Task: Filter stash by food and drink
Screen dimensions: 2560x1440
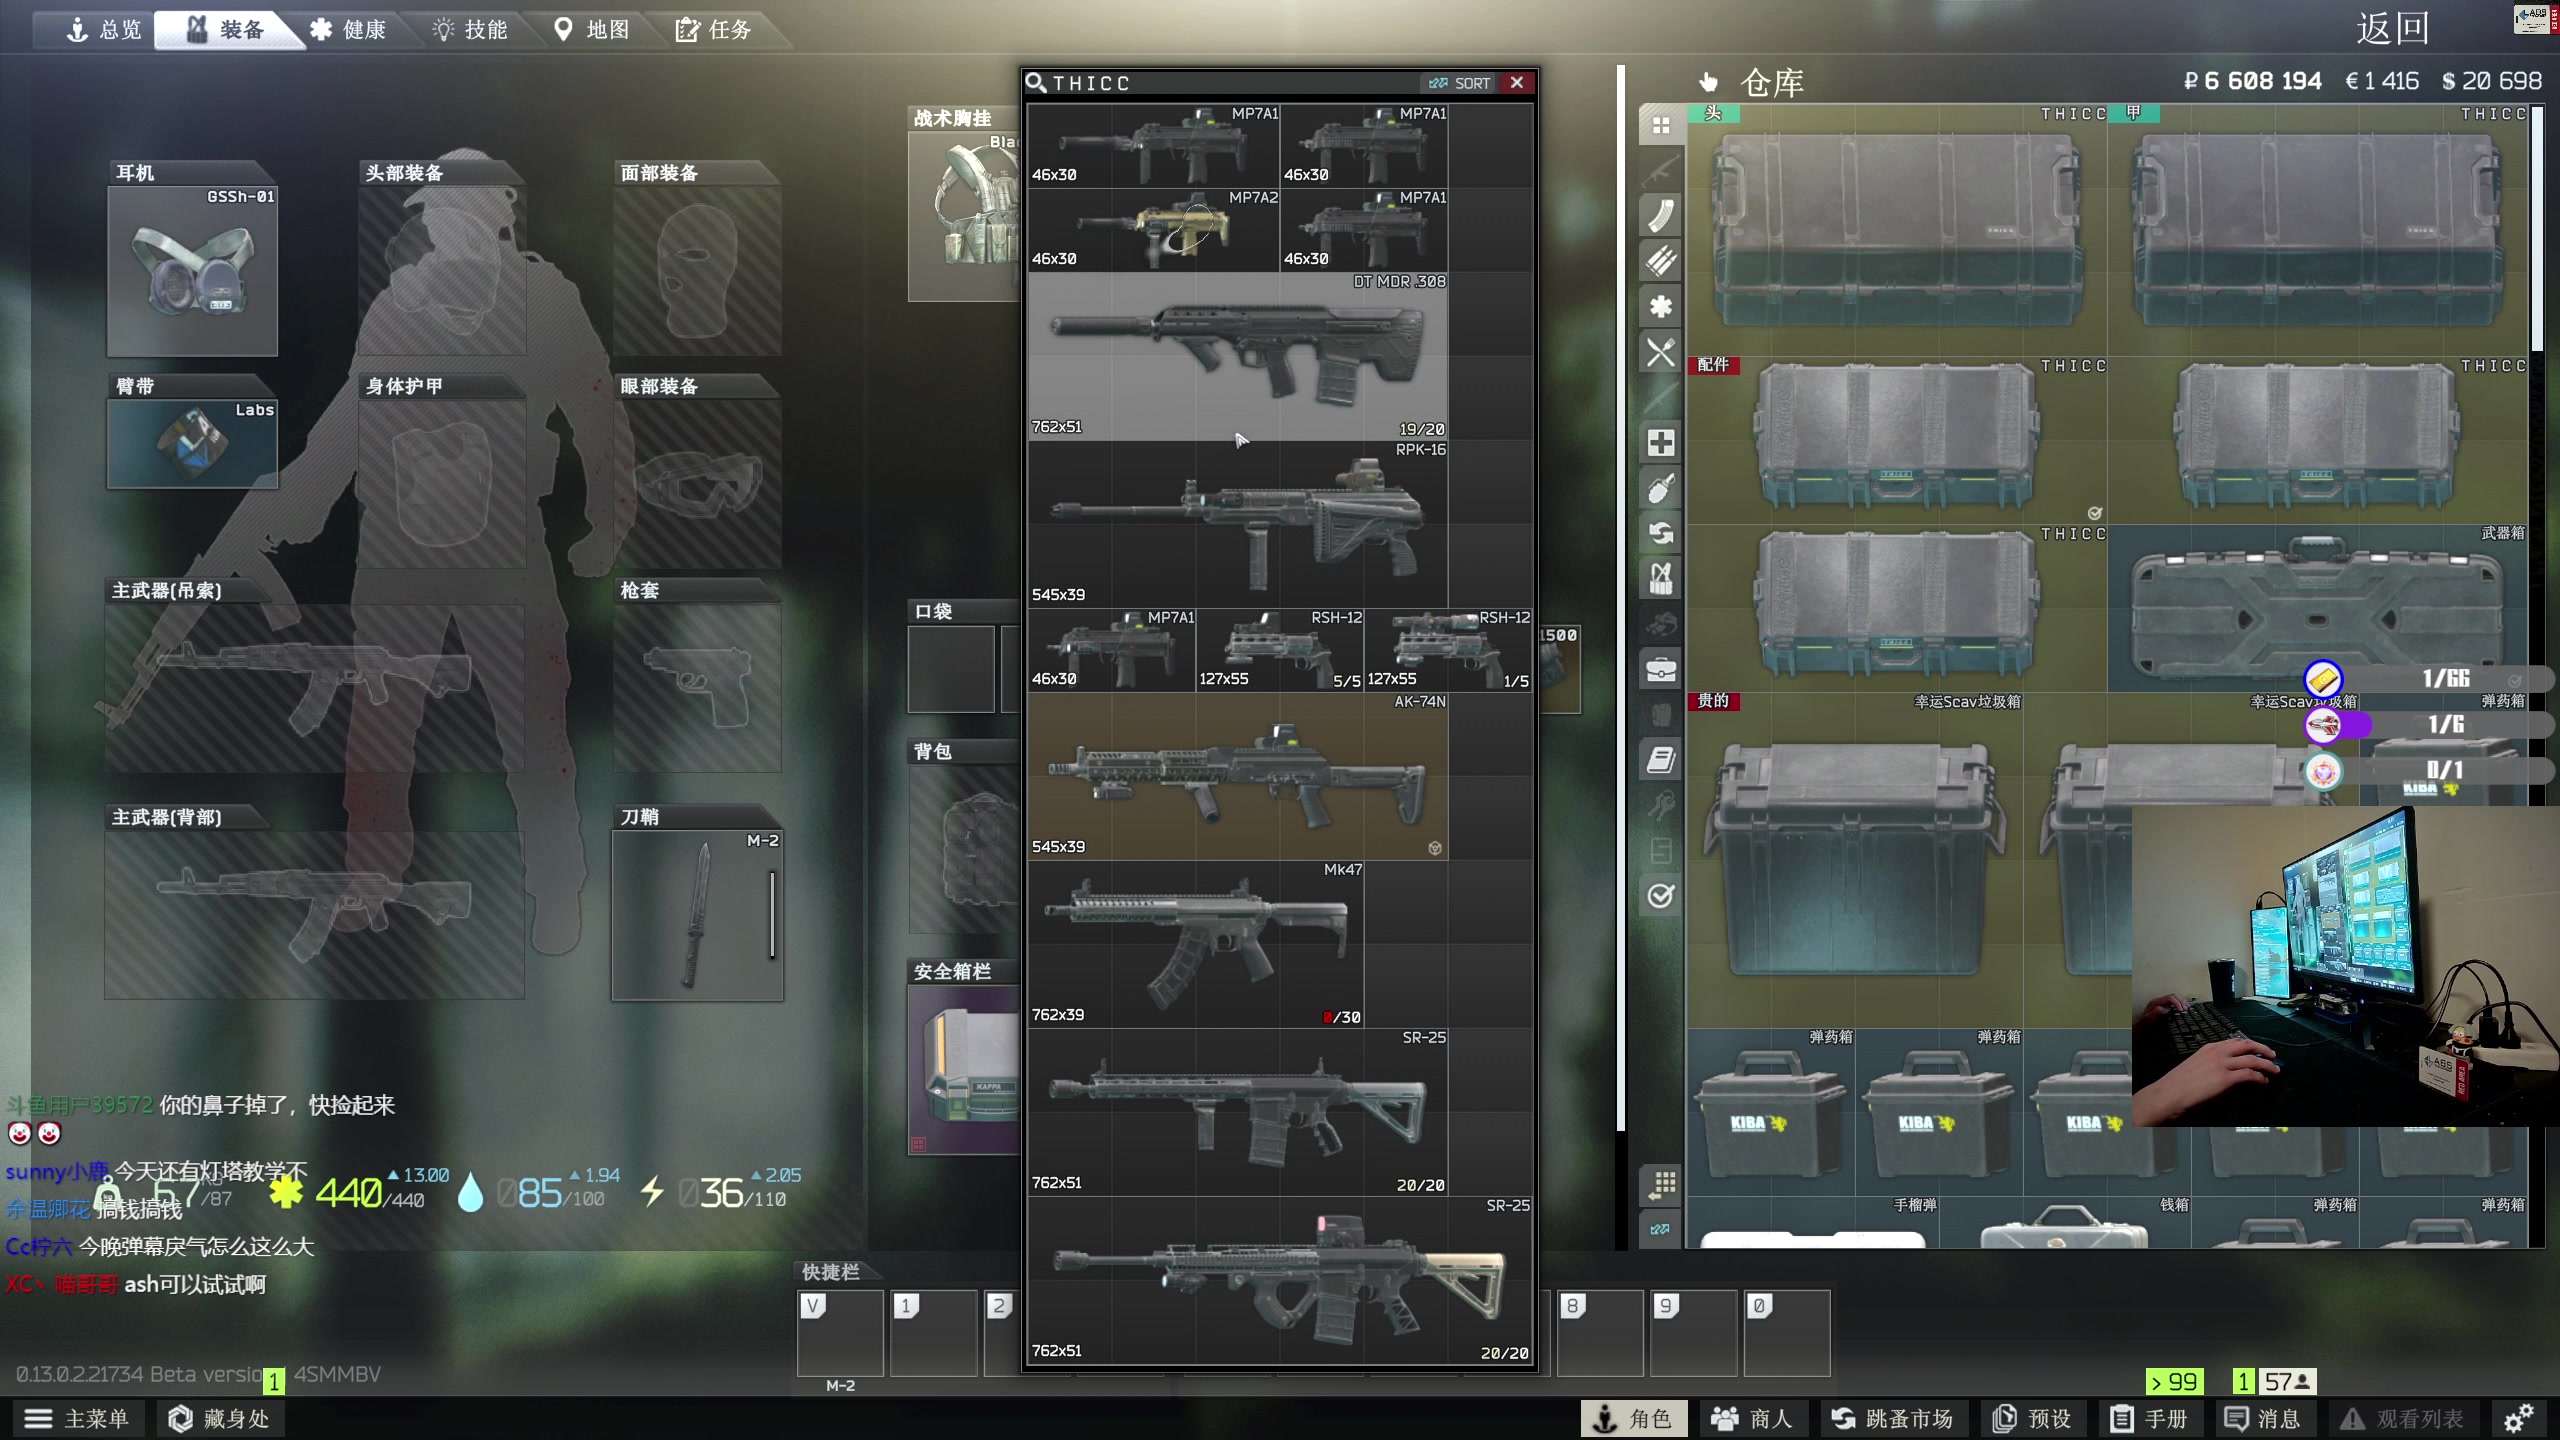Action: click(x=1661, y=353)
